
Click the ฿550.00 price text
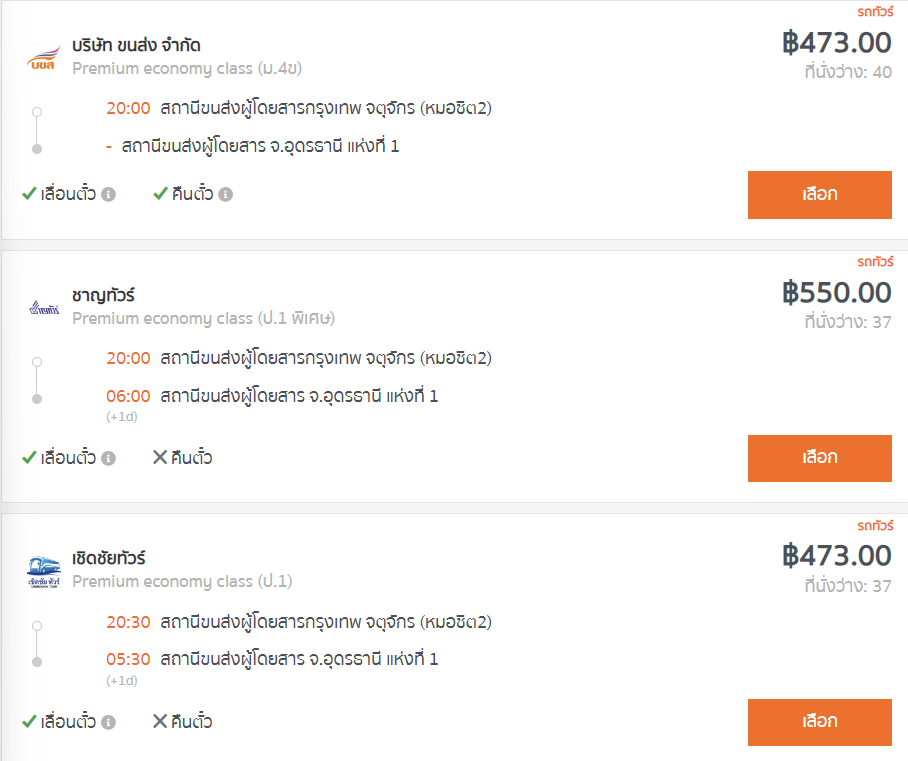click(x=837, y=292)
